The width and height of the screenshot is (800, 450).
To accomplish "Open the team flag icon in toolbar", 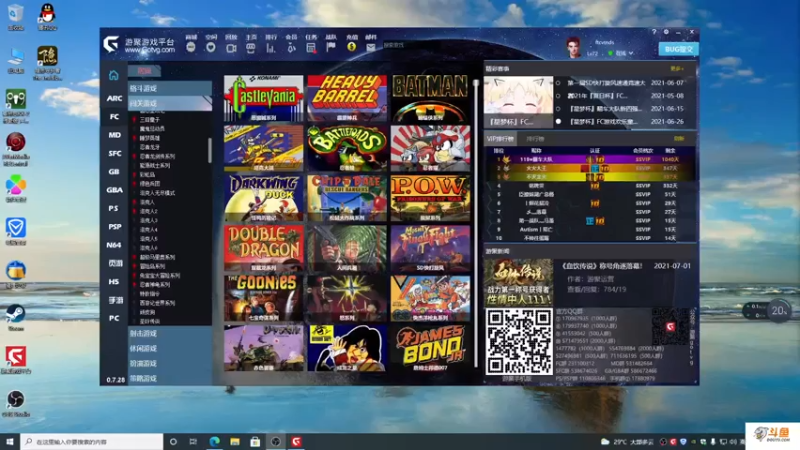I will point(331,47).
